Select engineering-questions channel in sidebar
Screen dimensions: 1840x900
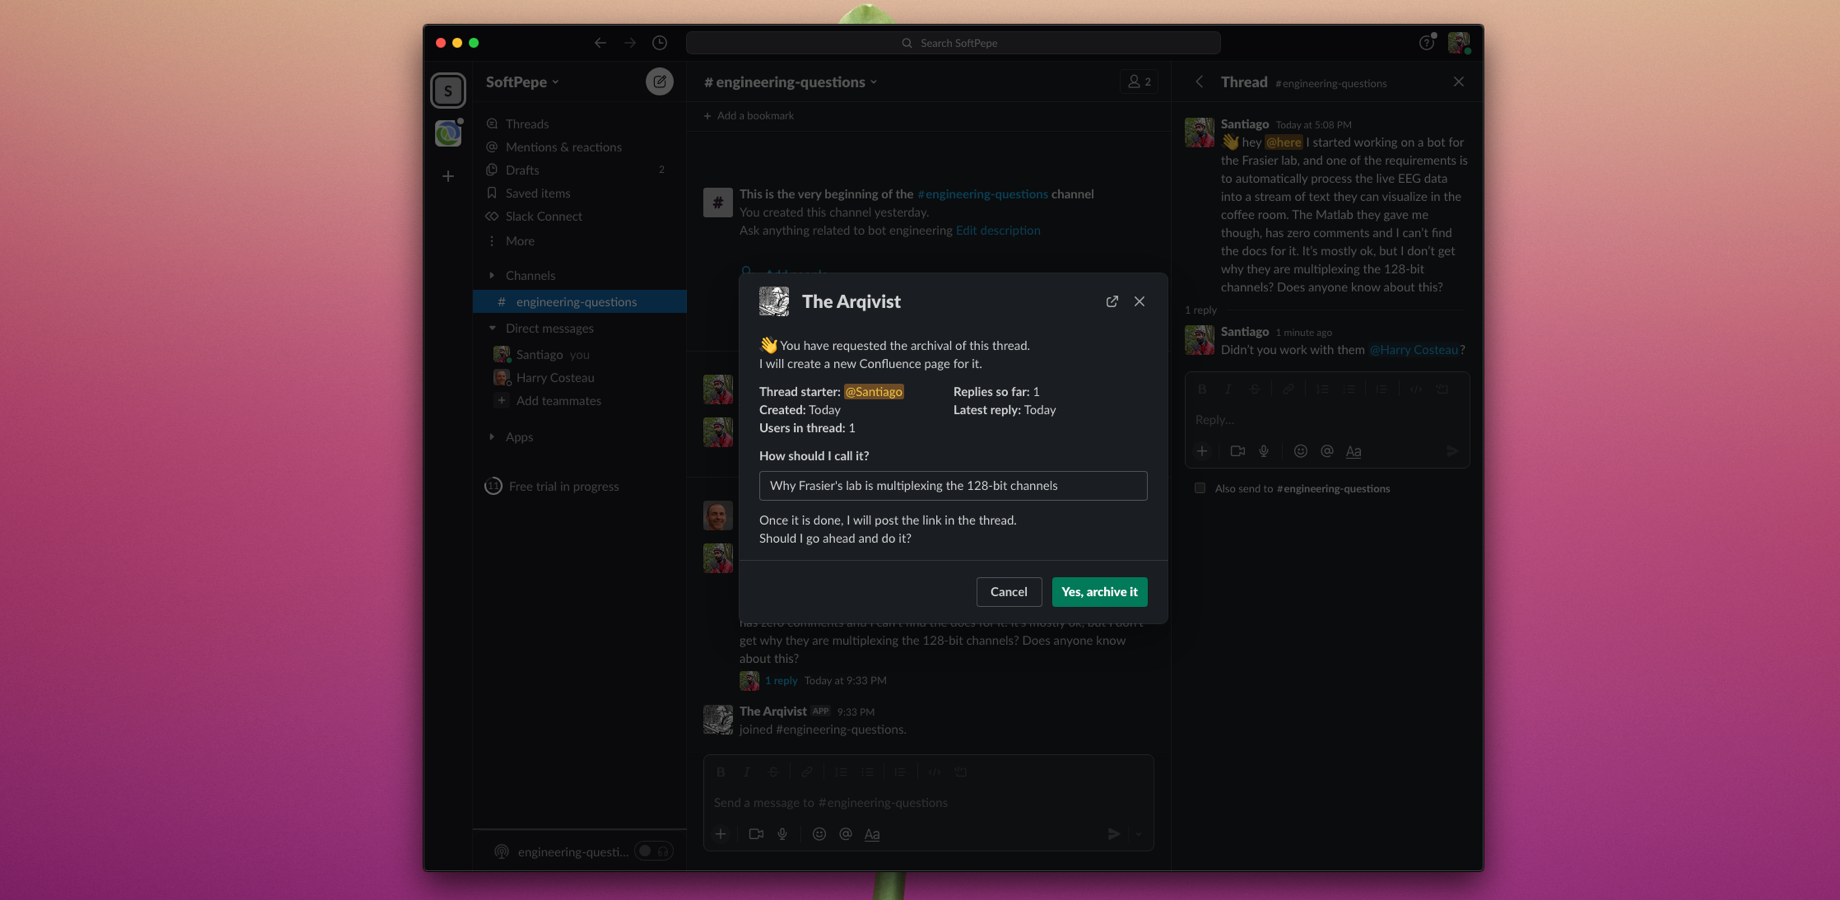click(579, 302)
